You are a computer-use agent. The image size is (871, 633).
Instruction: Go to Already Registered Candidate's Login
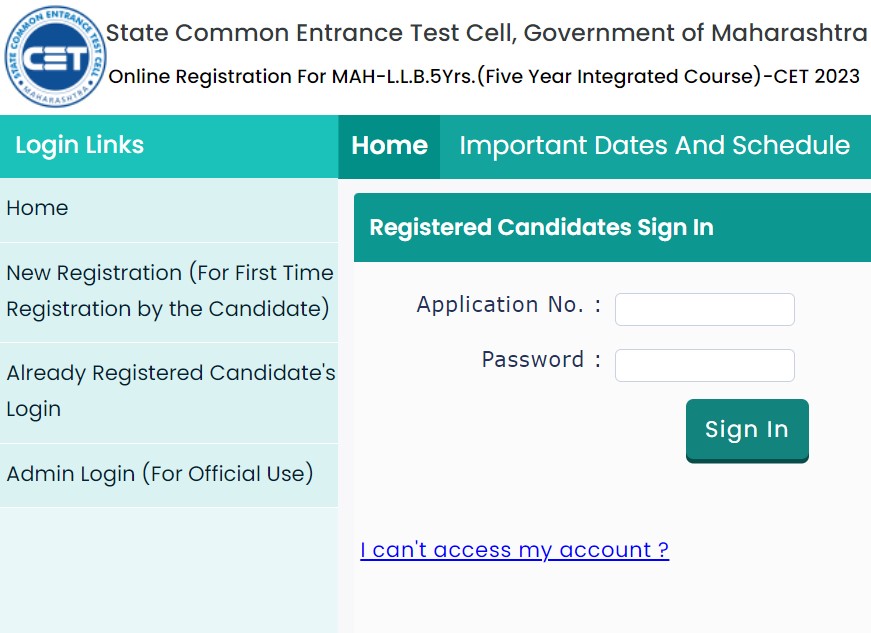point(169,391)
